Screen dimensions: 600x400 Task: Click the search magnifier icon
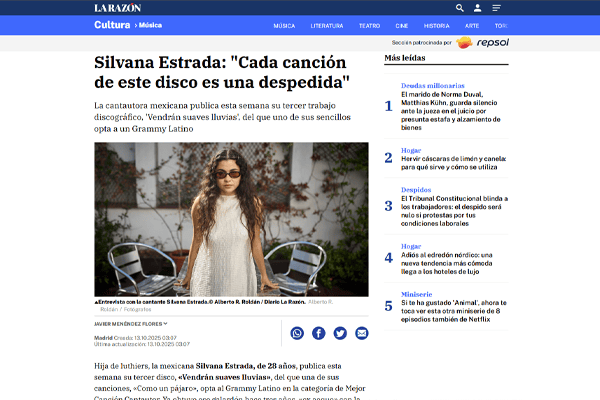click(x=460, y=8)
